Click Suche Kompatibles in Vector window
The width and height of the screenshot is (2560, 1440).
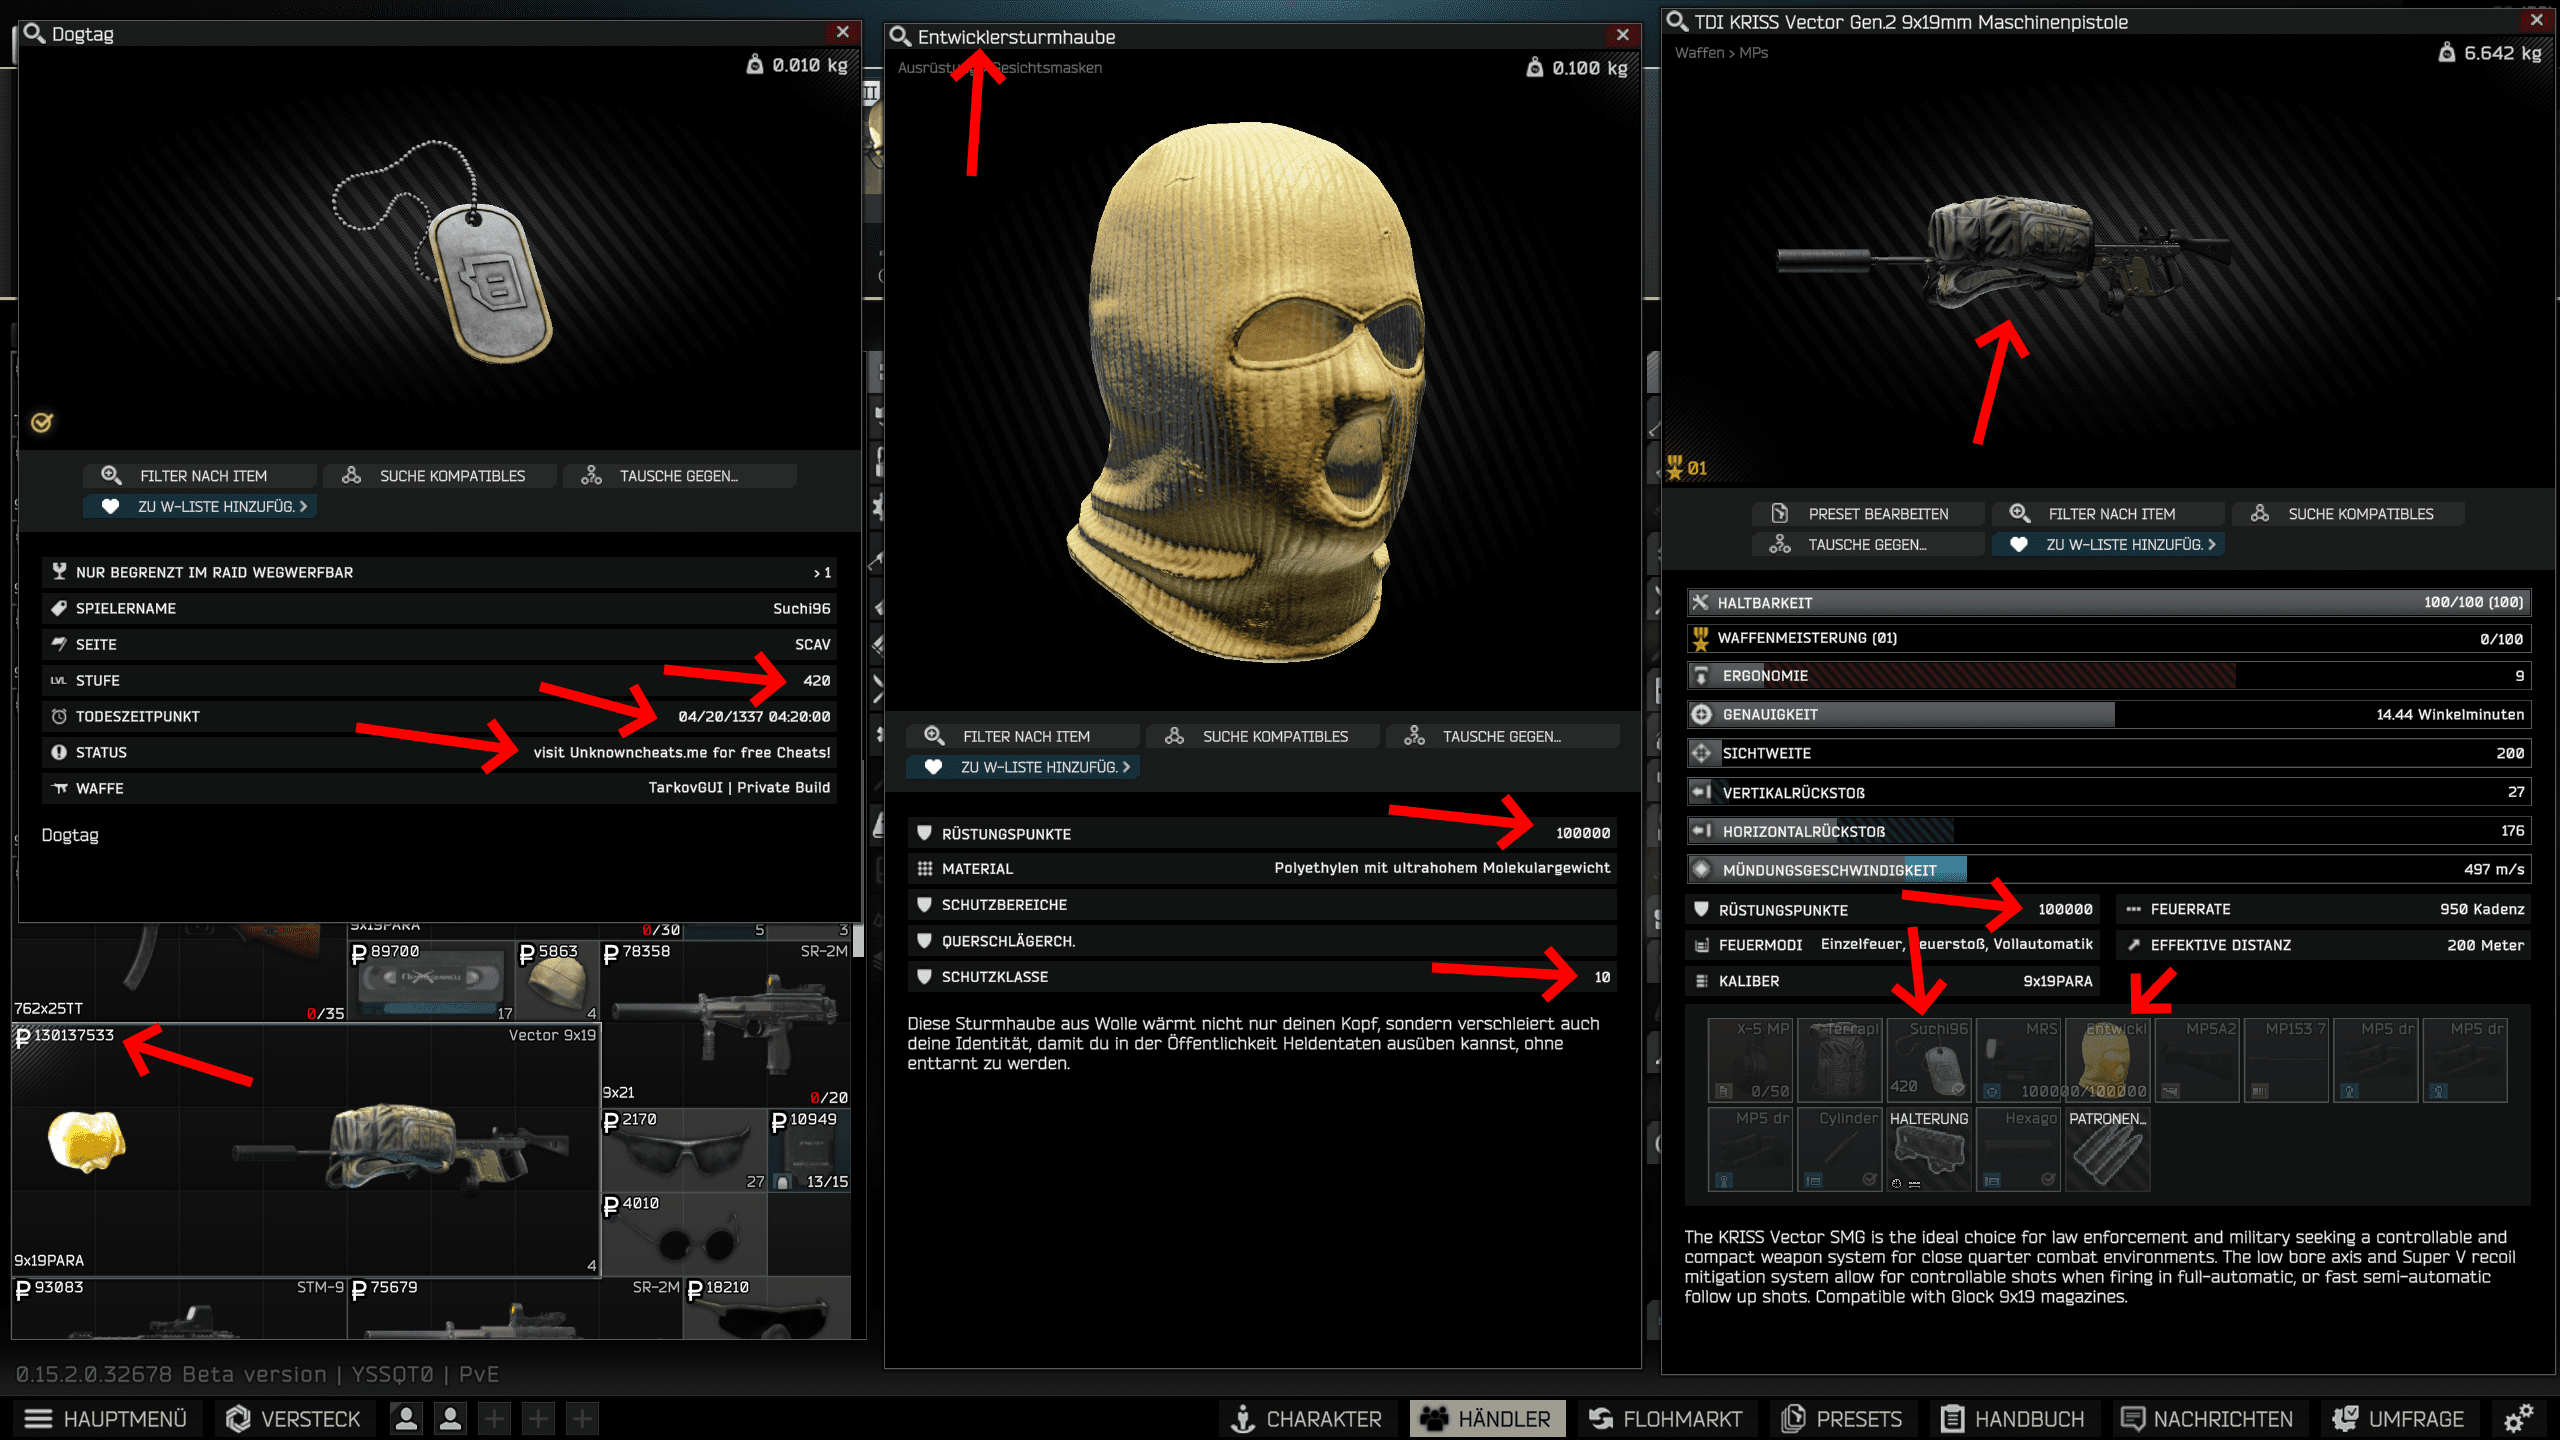(x=2349, y=513)
